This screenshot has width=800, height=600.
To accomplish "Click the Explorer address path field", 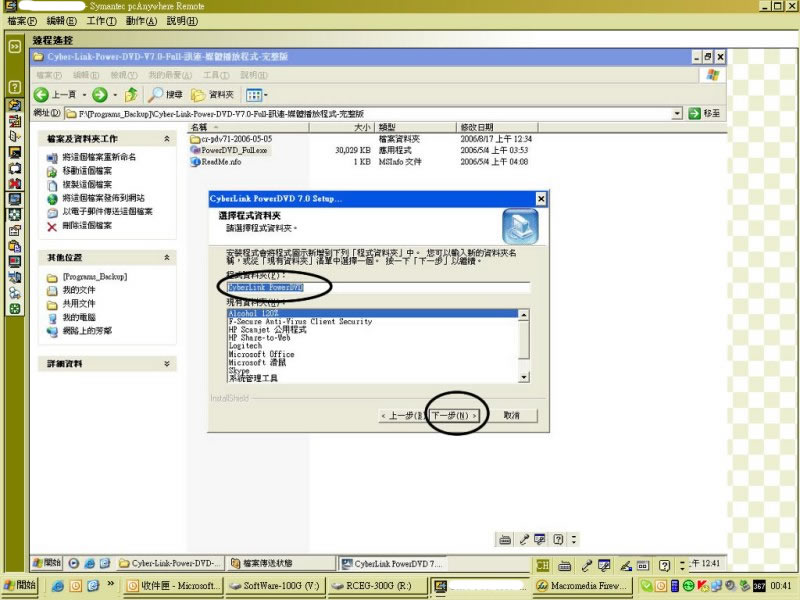I will coord(367,113).
